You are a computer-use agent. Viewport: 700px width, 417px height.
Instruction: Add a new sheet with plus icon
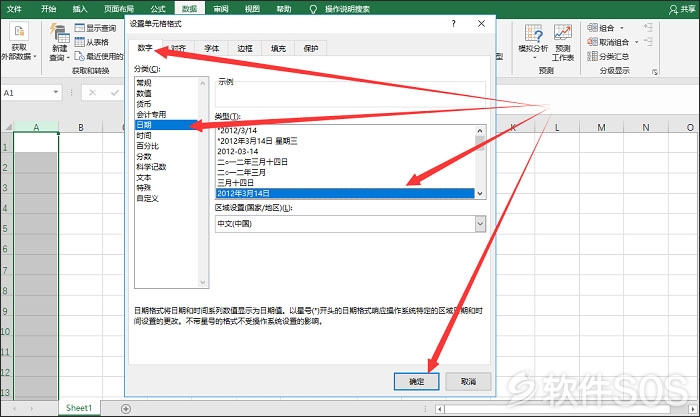(x=126, y=409)
